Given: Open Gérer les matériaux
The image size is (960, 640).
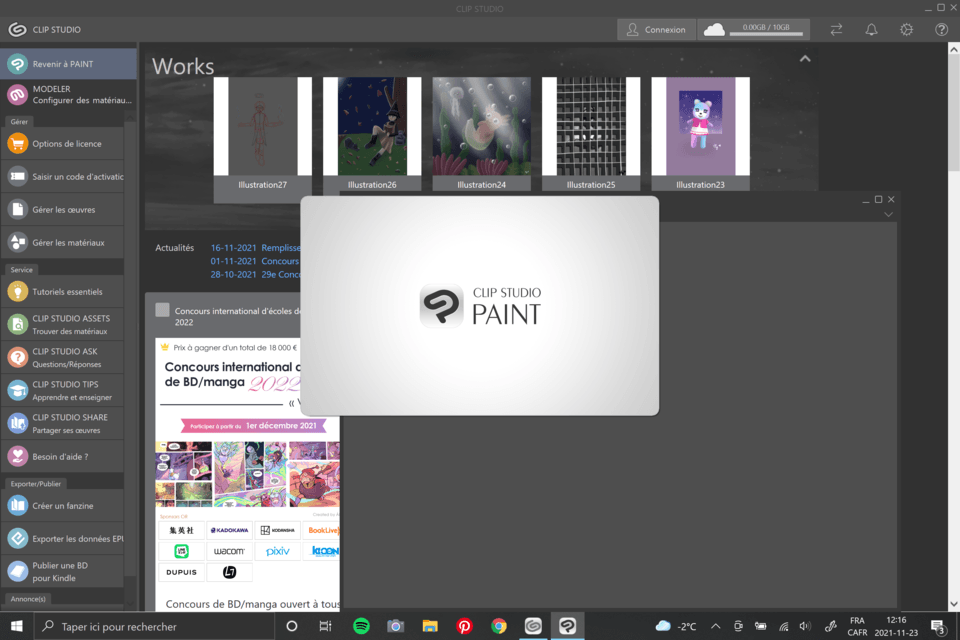Looking at the screenshot, I should (62, 243).
